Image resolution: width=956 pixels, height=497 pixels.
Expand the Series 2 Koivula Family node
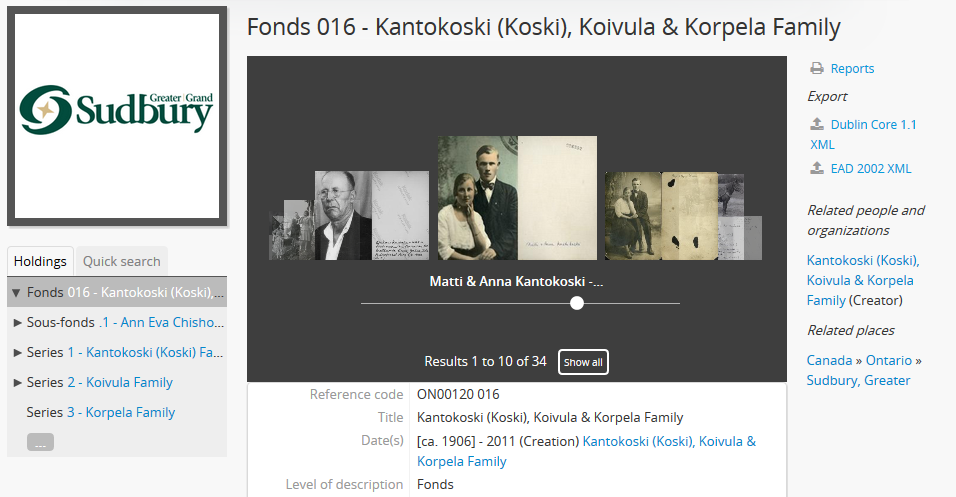pos(18,383)
